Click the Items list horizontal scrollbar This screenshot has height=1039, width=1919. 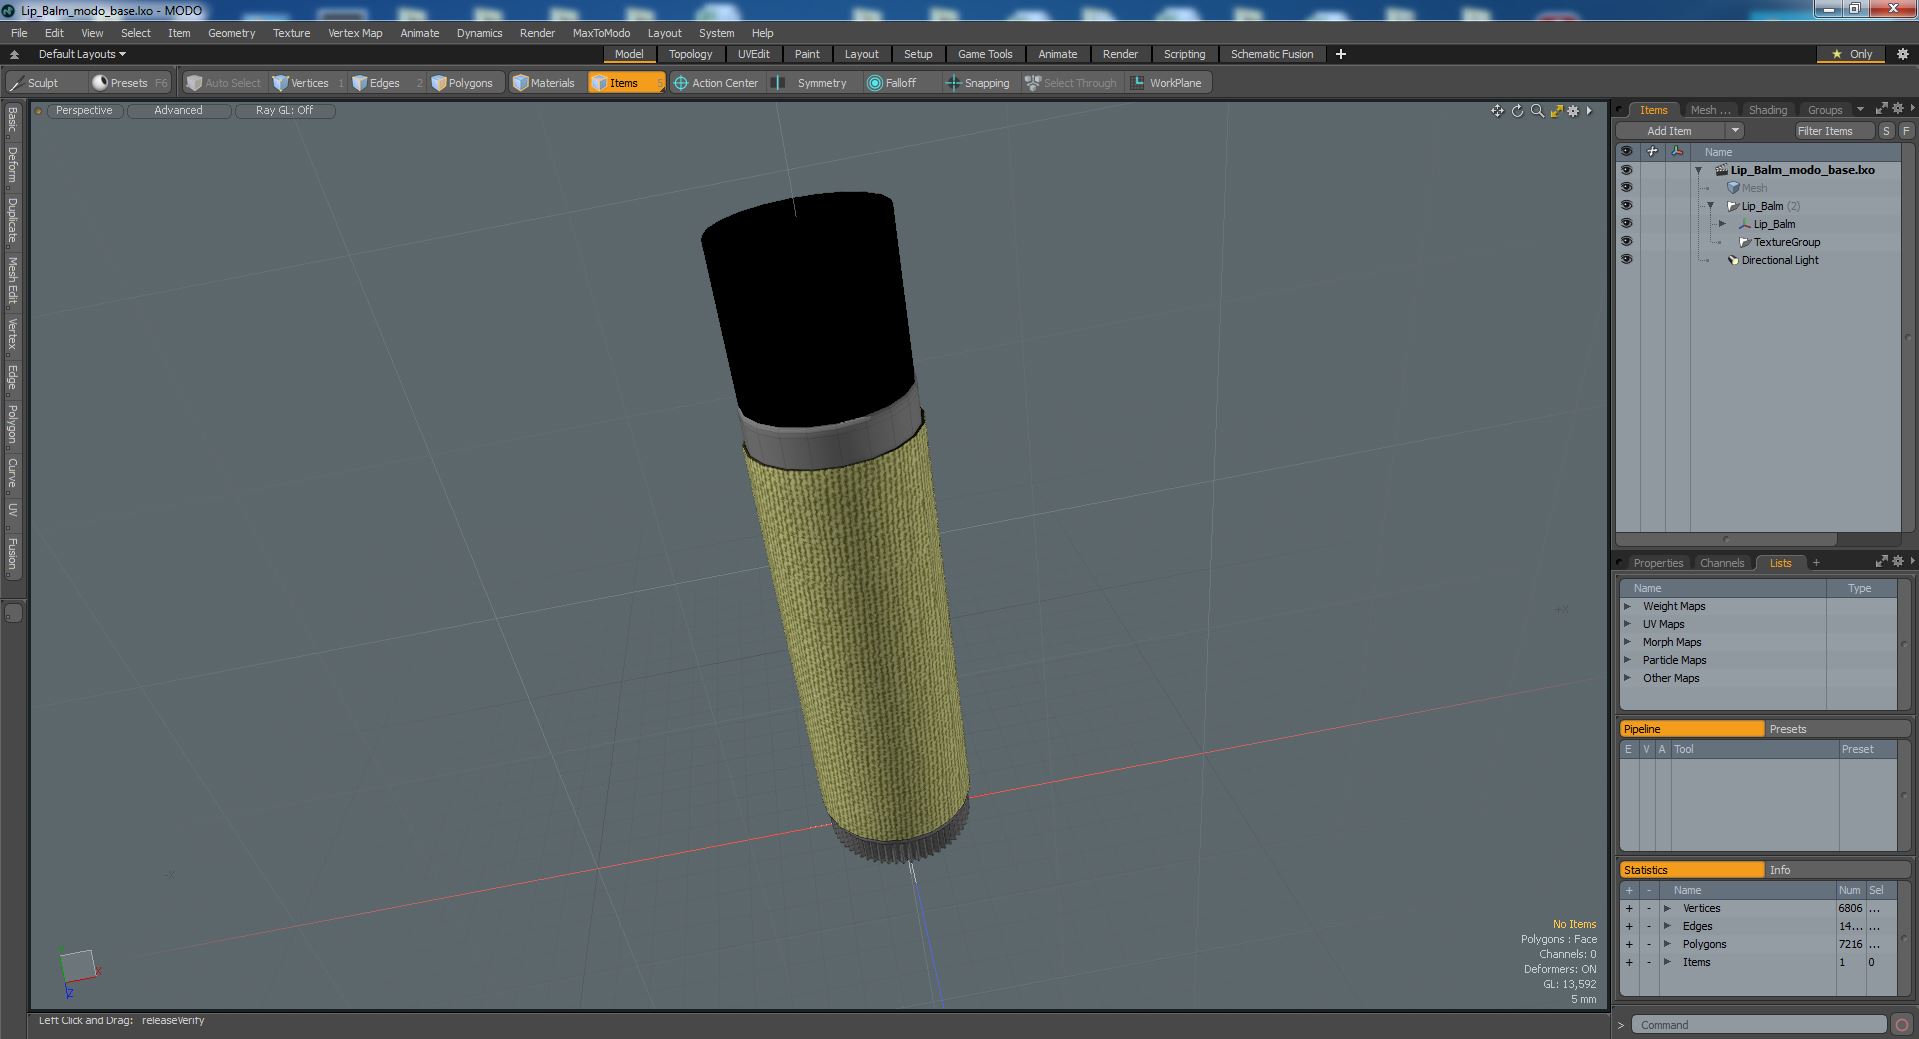coord(1726,539)
